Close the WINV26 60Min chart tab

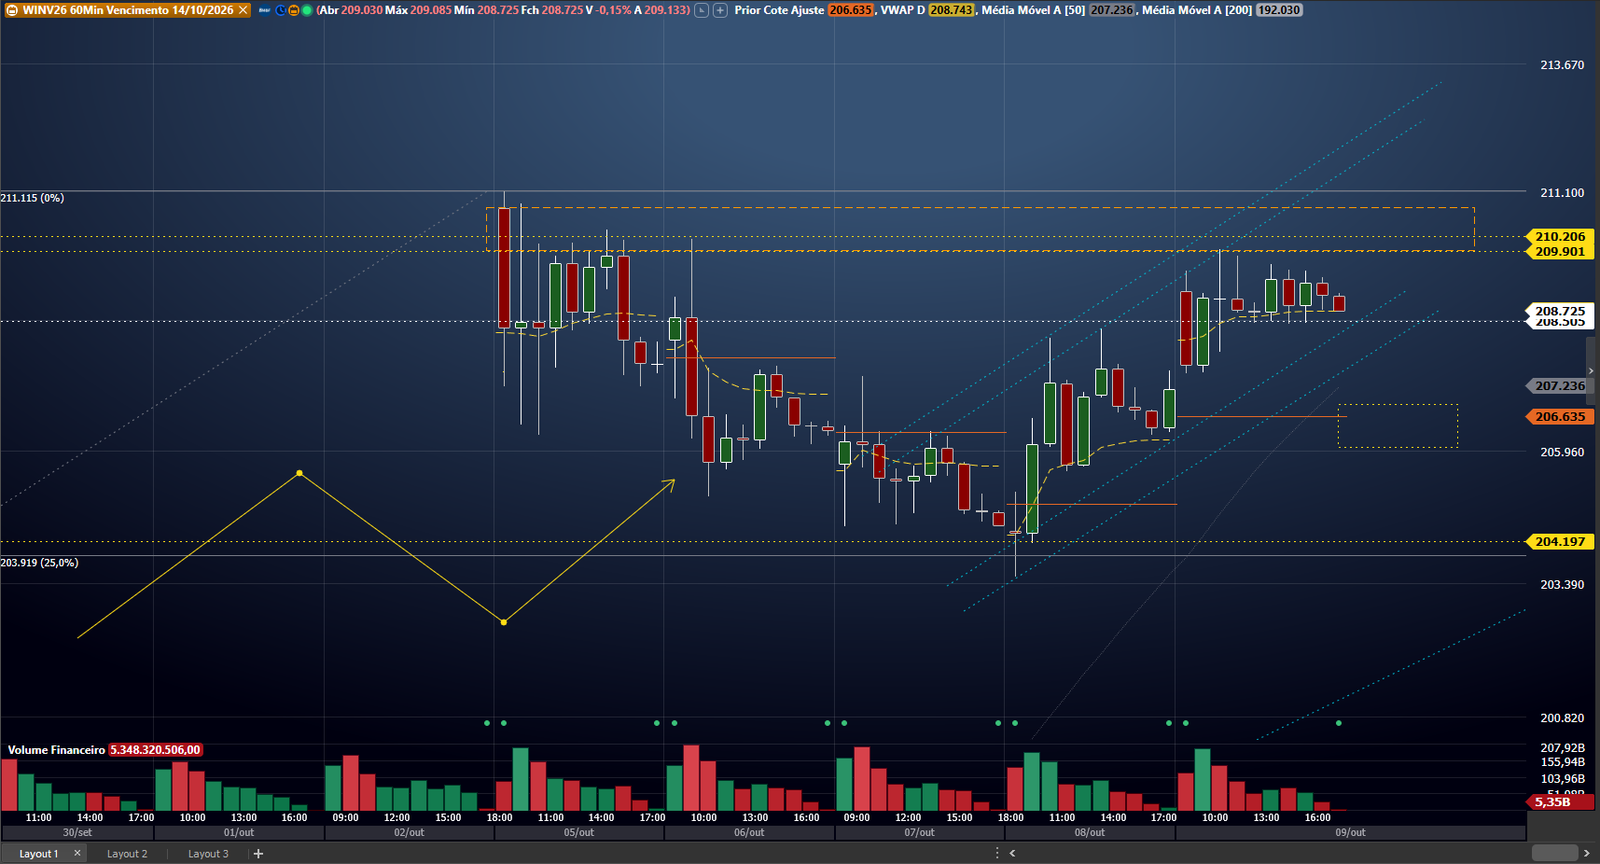(243, 10)
